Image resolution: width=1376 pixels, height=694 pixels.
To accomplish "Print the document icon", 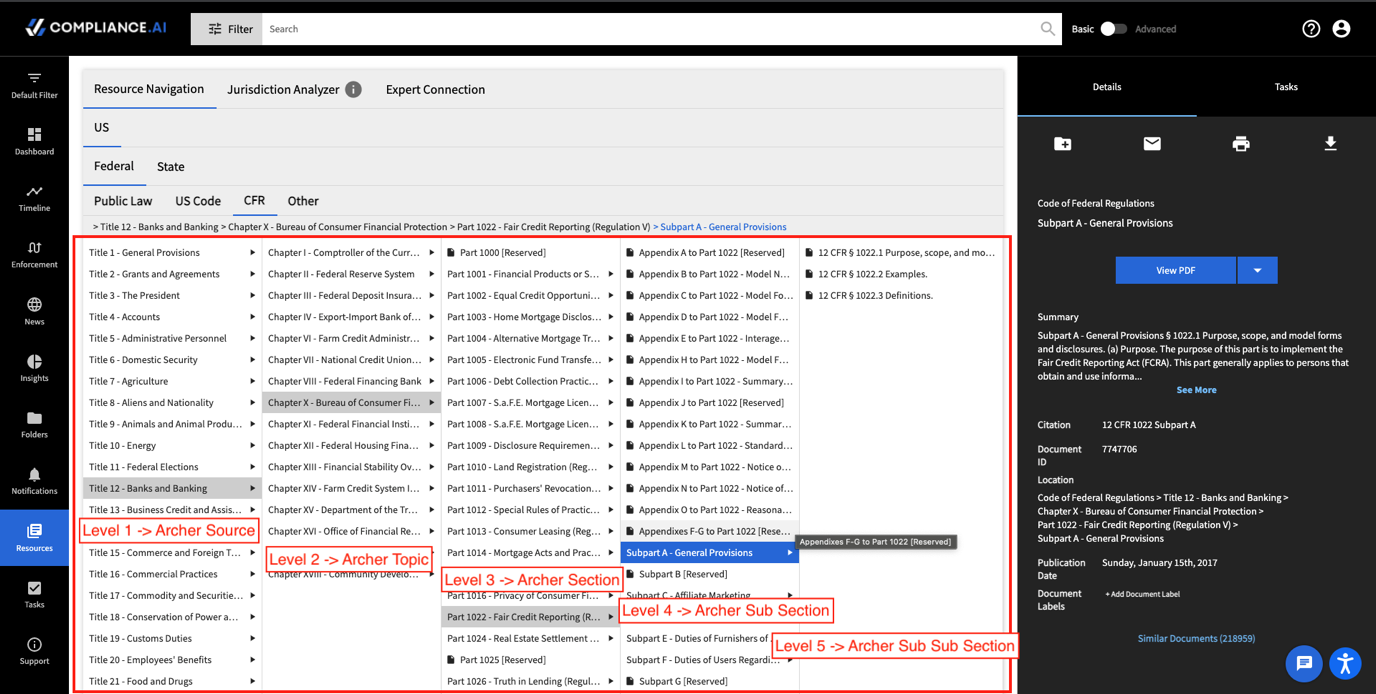I will (1241, 144).
